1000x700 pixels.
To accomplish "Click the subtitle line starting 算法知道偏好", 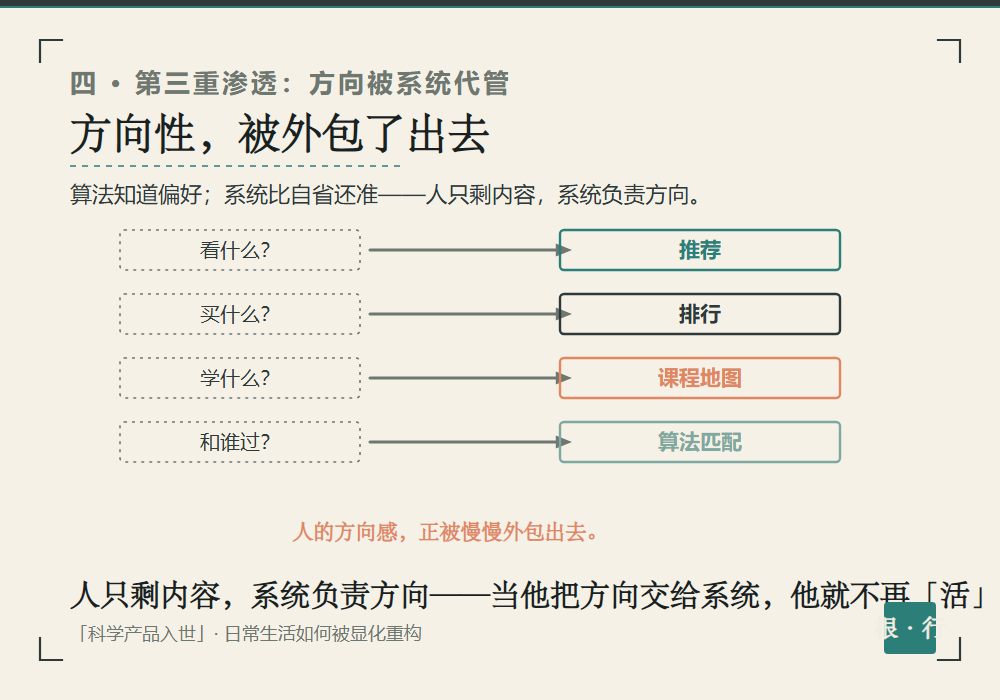I will pos(385,195).
